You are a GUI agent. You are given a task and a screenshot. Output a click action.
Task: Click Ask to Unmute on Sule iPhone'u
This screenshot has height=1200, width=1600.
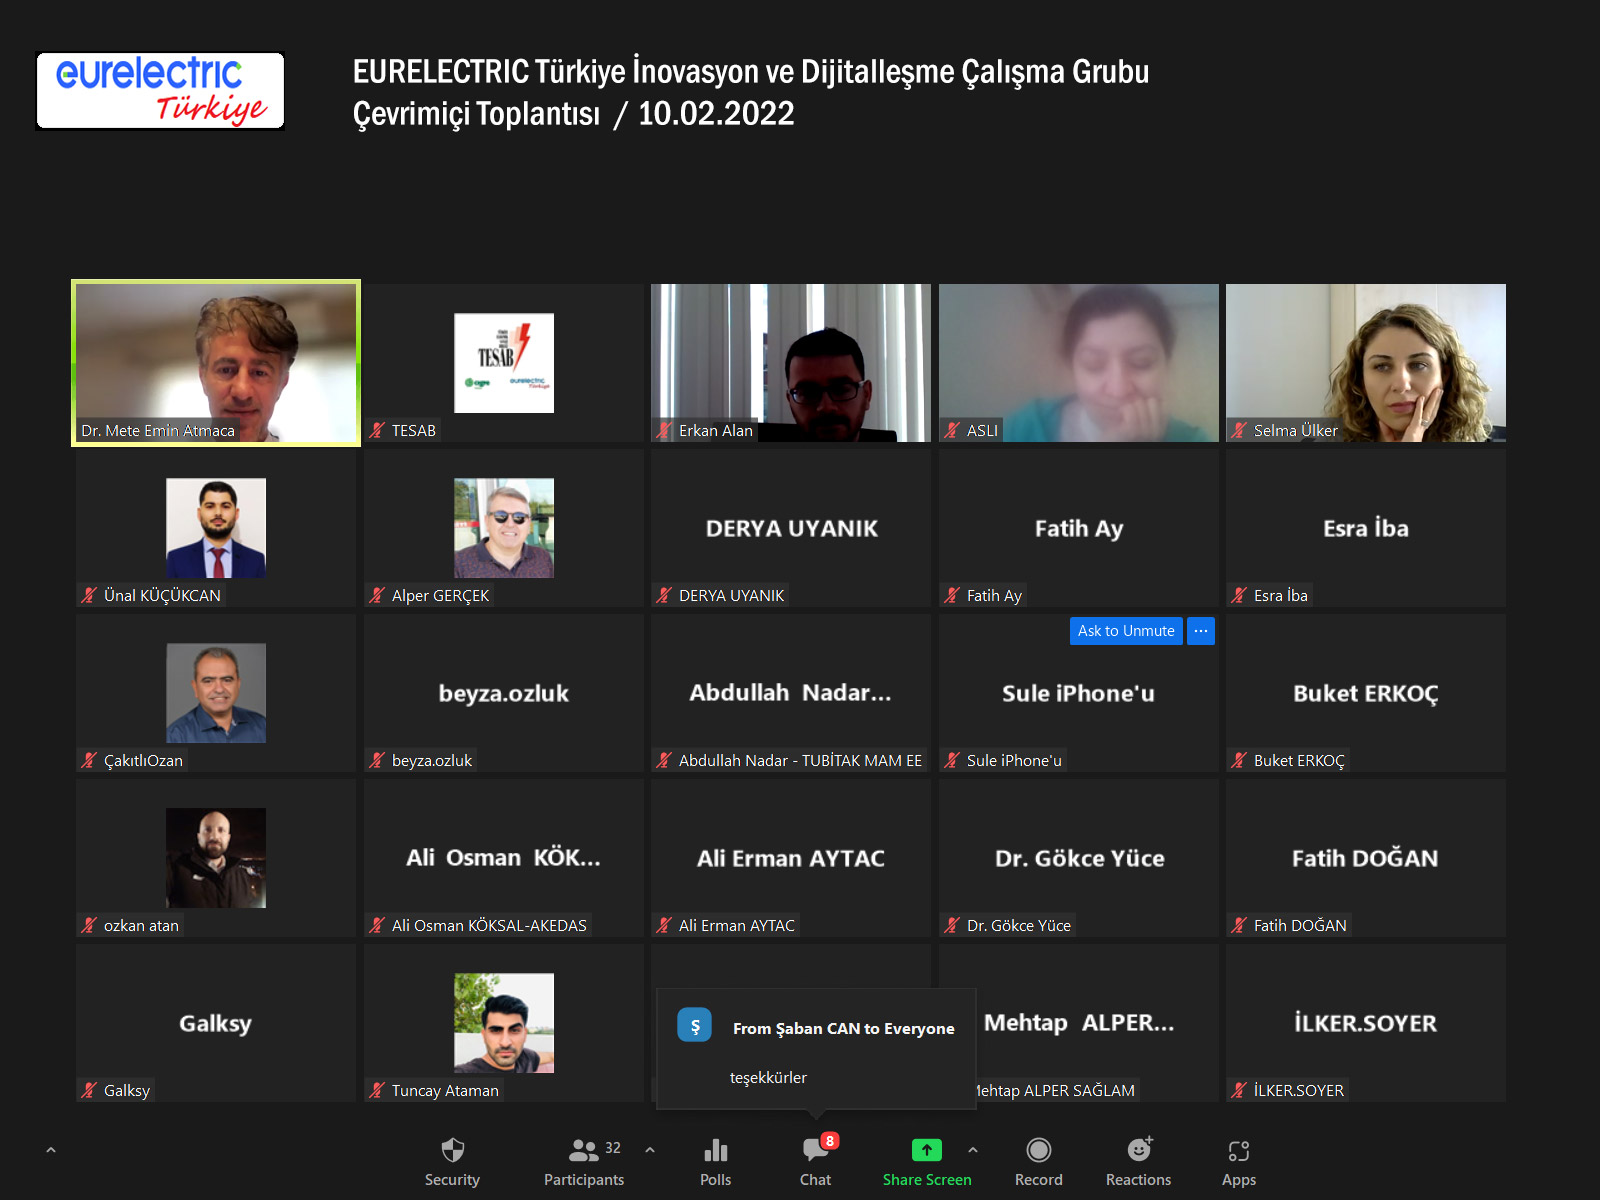pyautogui.click(x=1125, y=631)
